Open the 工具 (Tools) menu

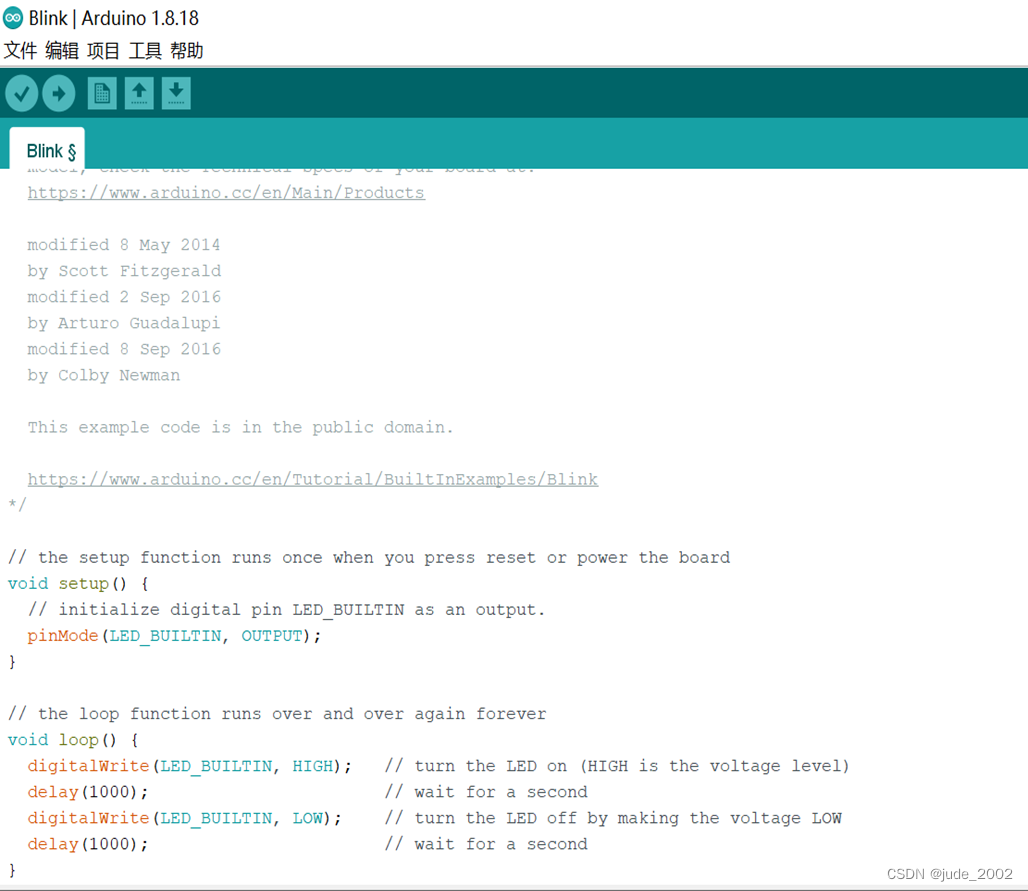[x=145, y=50]
